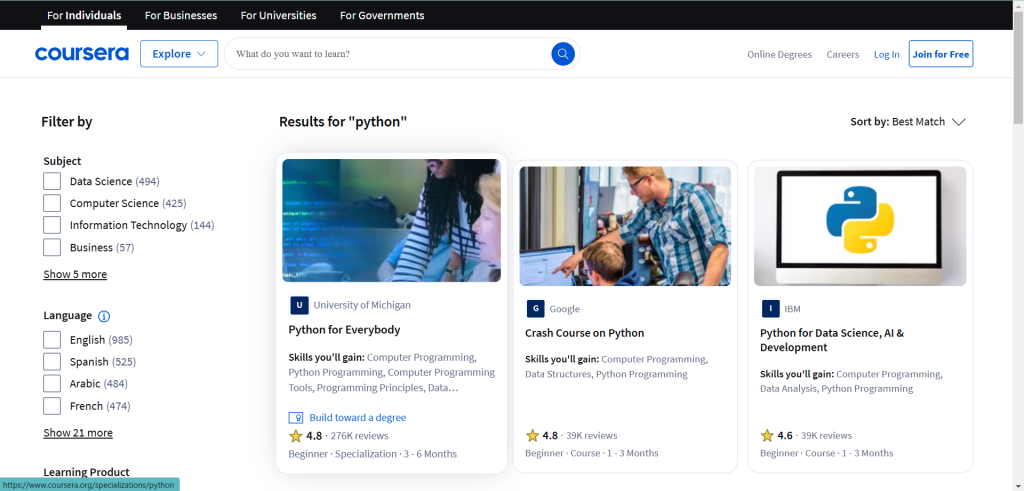This screenshot has height=491, width=1024.
Task: Click the IBM partner badge icon
Action: coord(771,309)
